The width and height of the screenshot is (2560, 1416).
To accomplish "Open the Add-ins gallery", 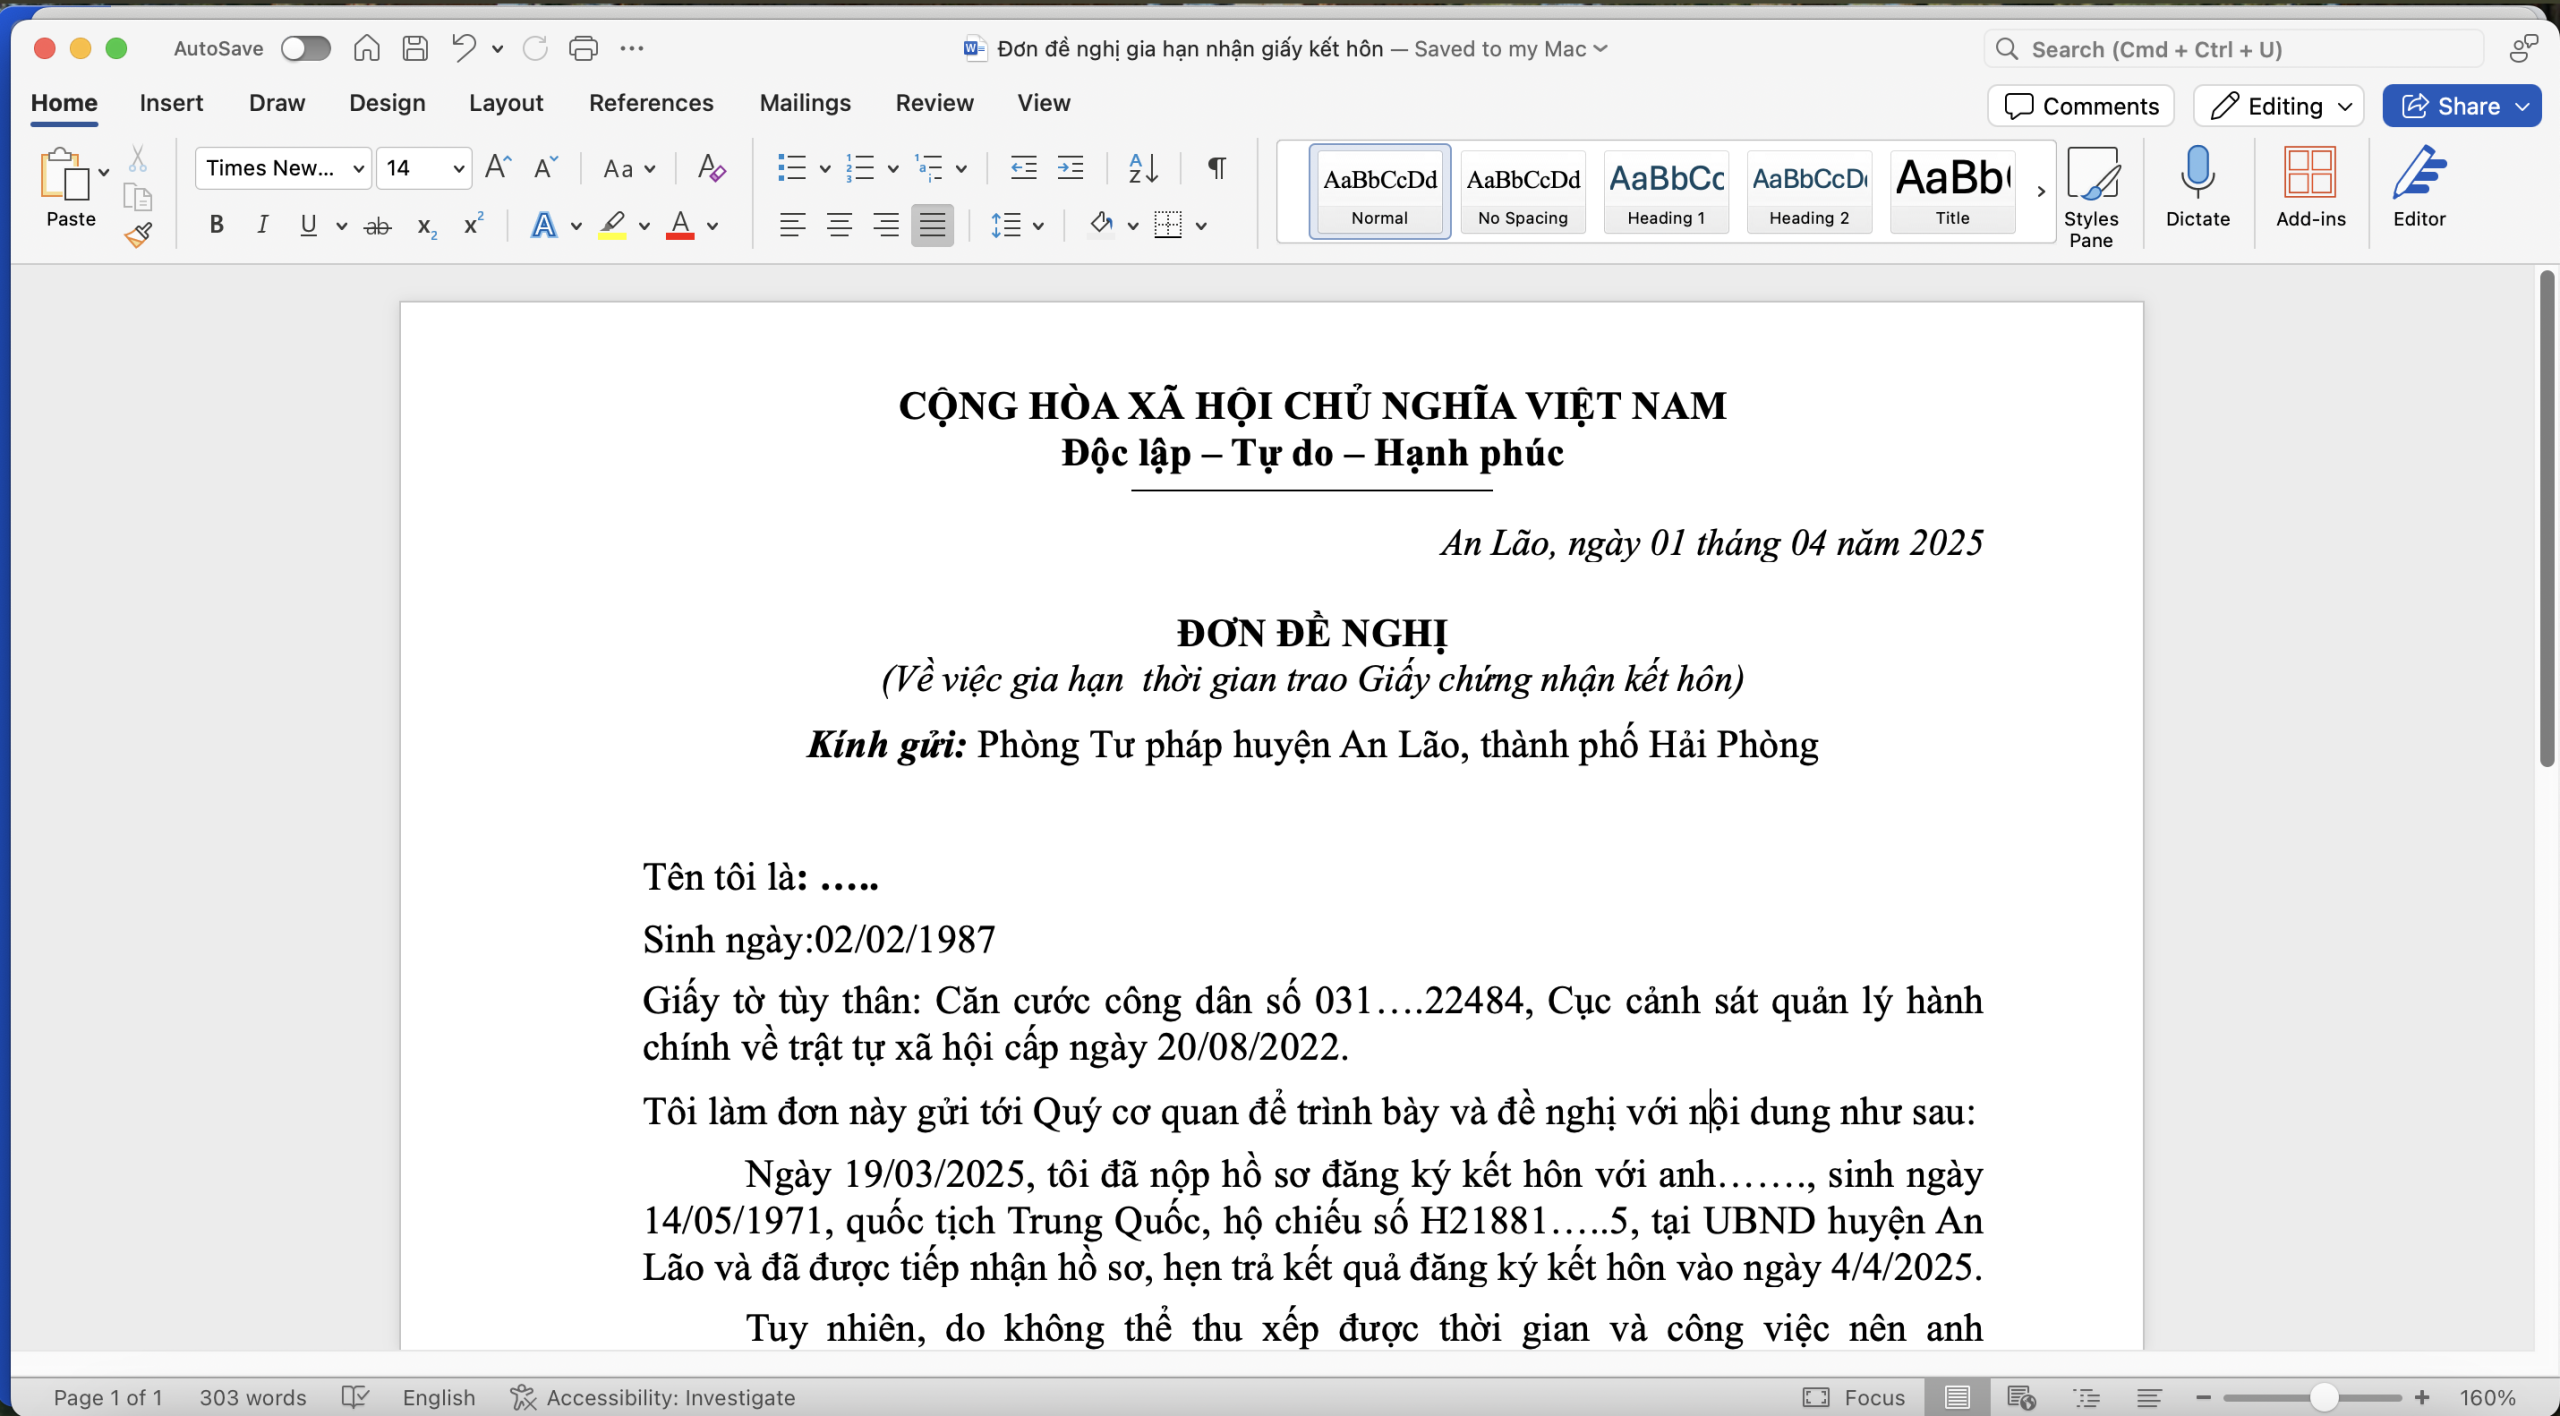I will coord(2310,187).
